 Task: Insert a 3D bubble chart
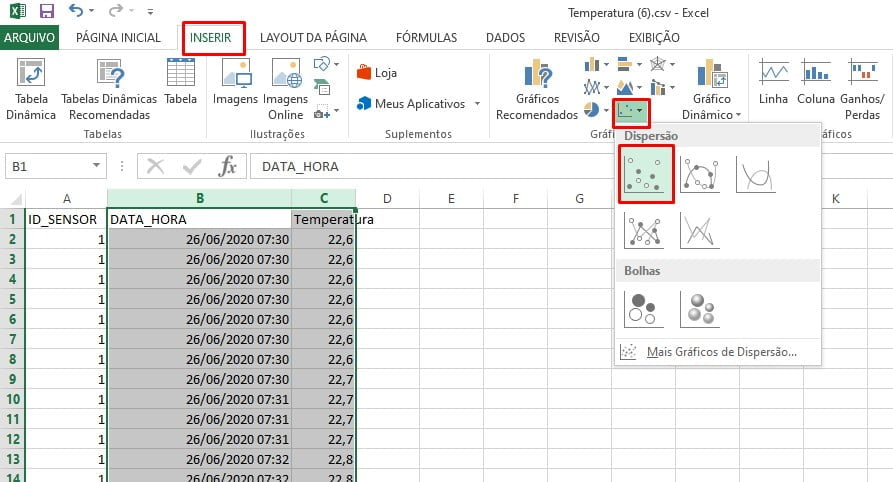700,308
